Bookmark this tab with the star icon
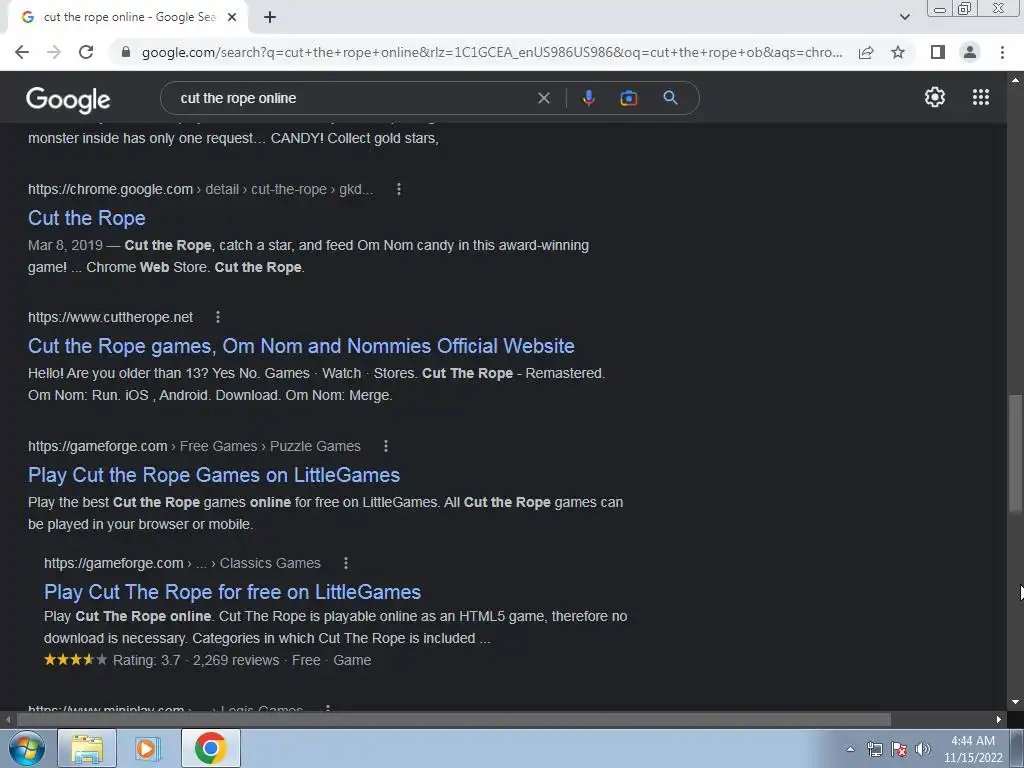1024x768 pixels. 898,52
